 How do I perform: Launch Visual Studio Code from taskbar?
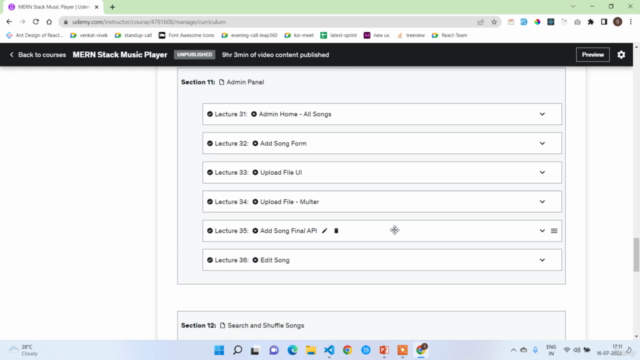pyautogui.click(x=329, y=350)
